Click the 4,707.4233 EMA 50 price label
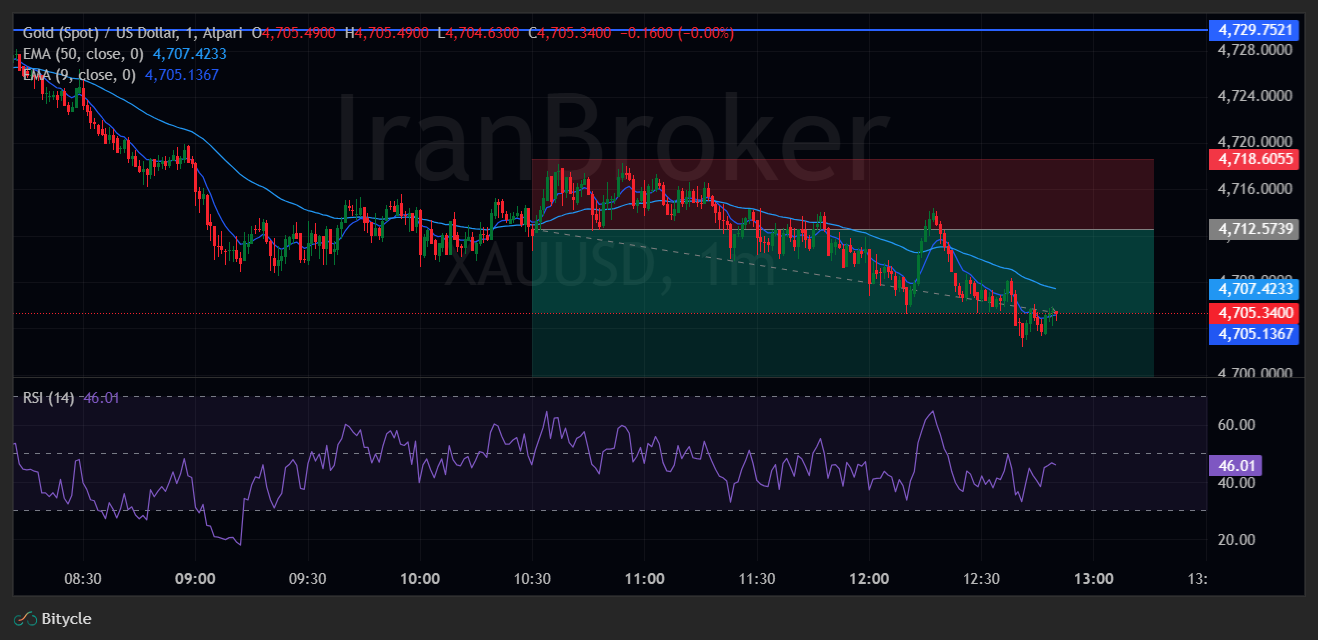The height and width of the screenshot is (640, 1318). pos(1254,289)
